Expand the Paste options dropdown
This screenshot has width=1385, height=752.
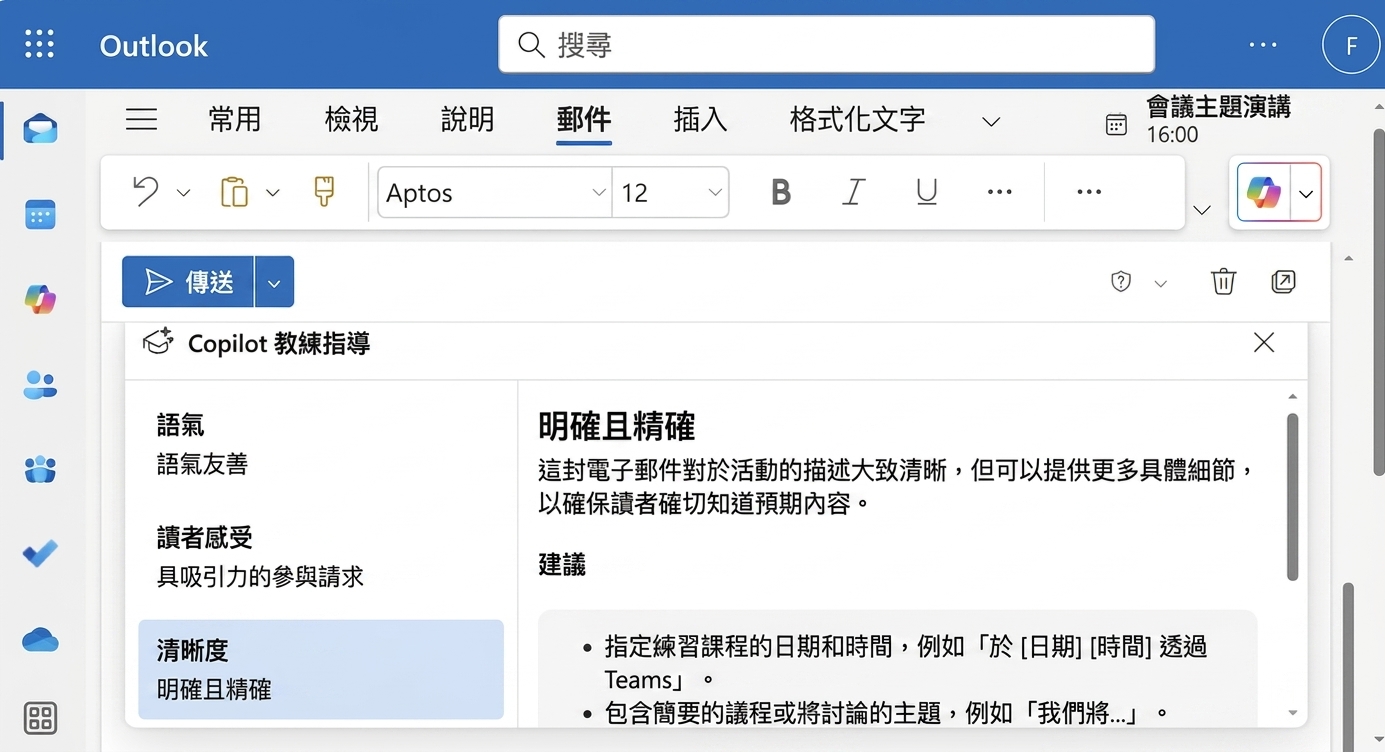tap(272, 193)
